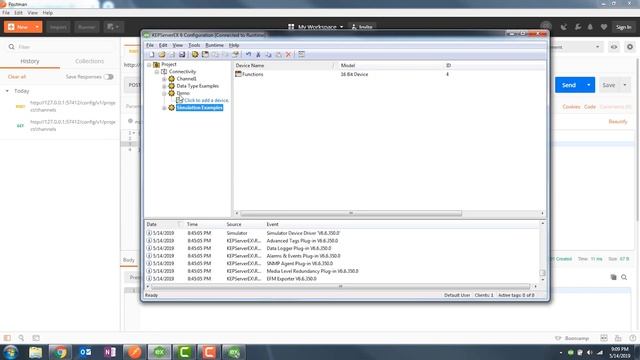
Task: Click Copy icon in KEPServerEX toolbar
Action: 268,55
